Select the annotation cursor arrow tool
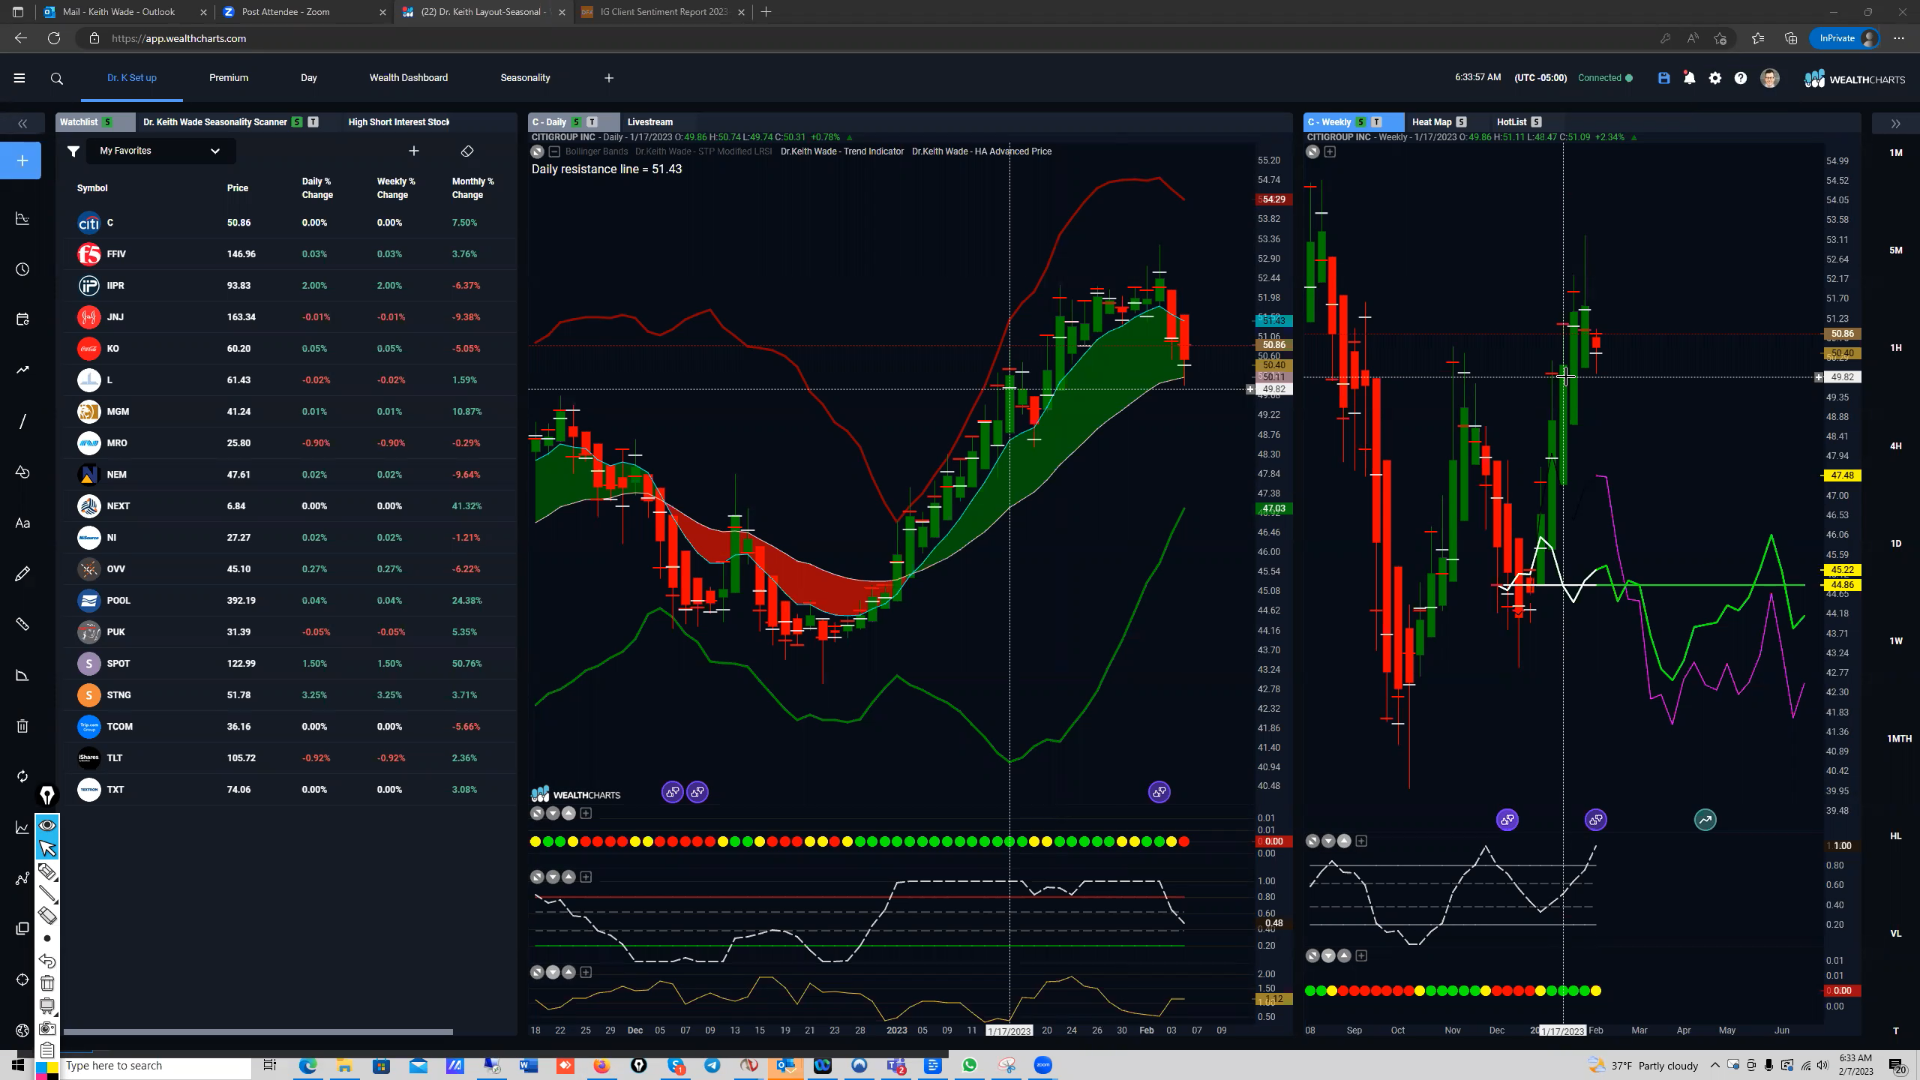Screen dimensions: 1920x1080 pos(47,848)
